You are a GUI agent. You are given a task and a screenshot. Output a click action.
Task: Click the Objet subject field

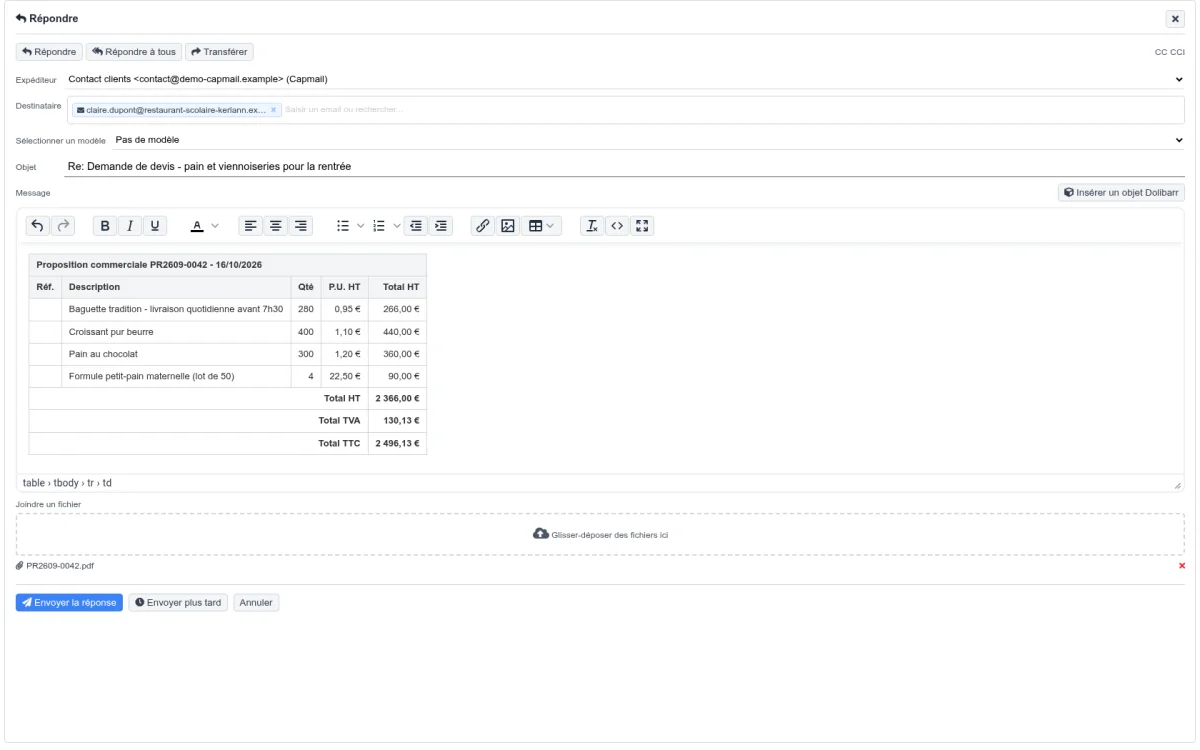[625, 166]
